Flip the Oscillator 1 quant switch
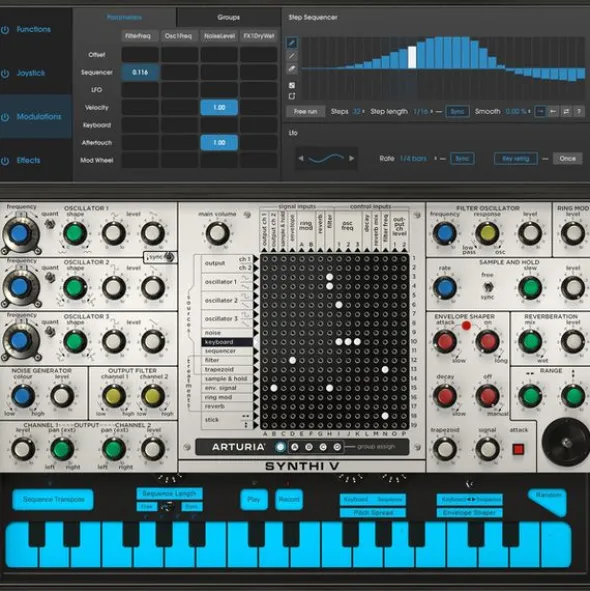Image resolution: width=590 pixels, height=591 pixels. pos(49,224)
